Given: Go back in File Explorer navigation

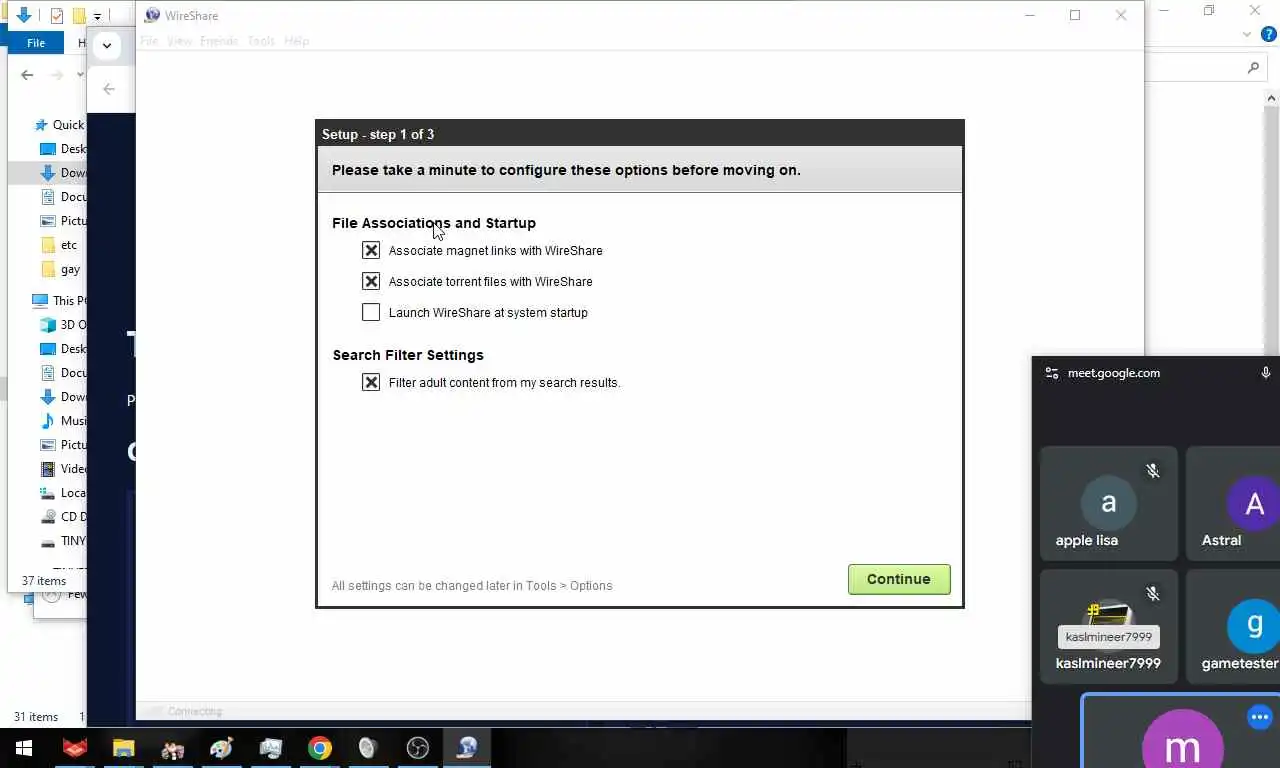Looking at the screenshot, I should point(27,75).
